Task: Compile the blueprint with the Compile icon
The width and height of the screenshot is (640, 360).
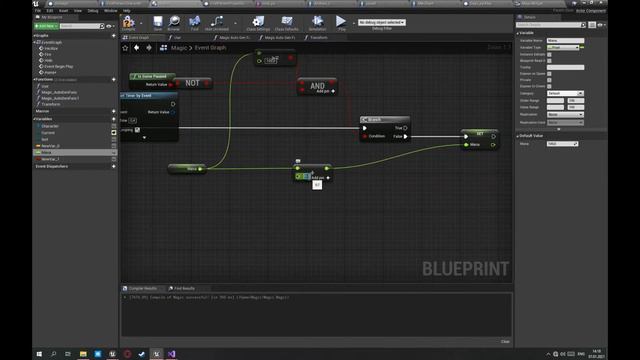Action: [128, 22]
